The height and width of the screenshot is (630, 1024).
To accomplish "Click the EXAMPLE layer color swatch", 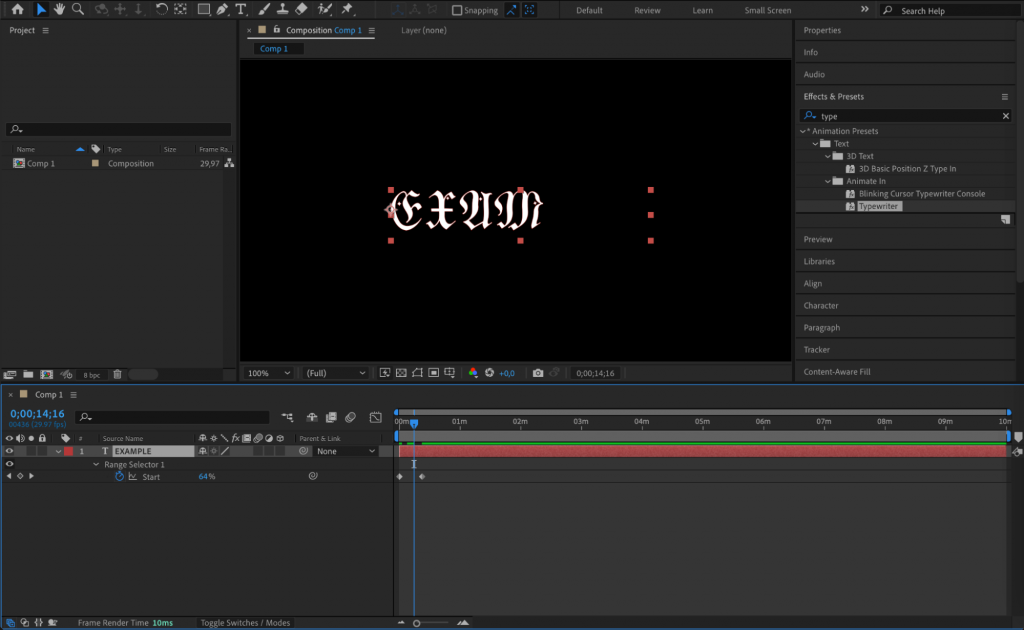I will [68, 451].
